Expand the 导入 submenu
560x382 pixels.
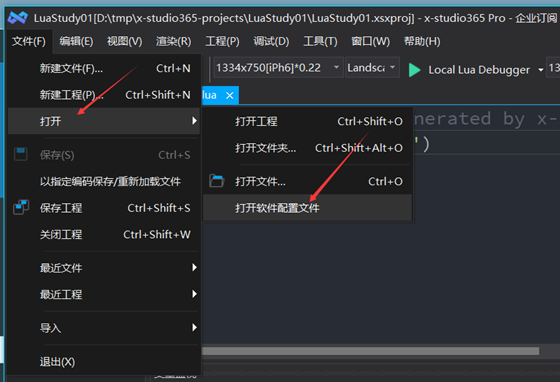[x=104, y=327]
